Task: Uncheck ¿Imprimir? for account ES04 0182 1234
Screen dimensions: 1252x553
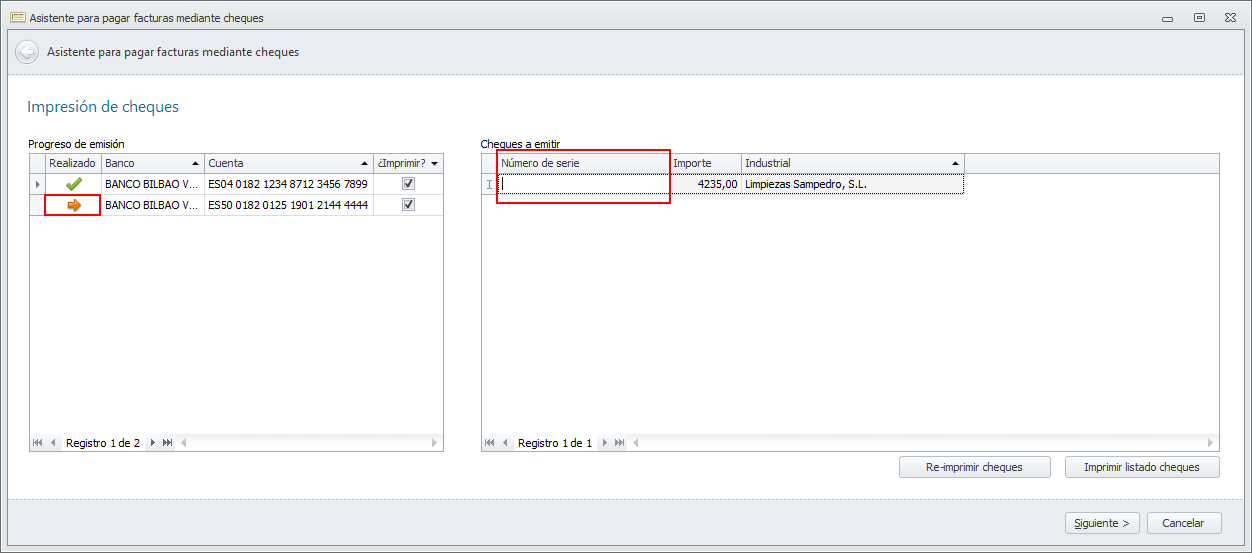Action: coord(407,184)
